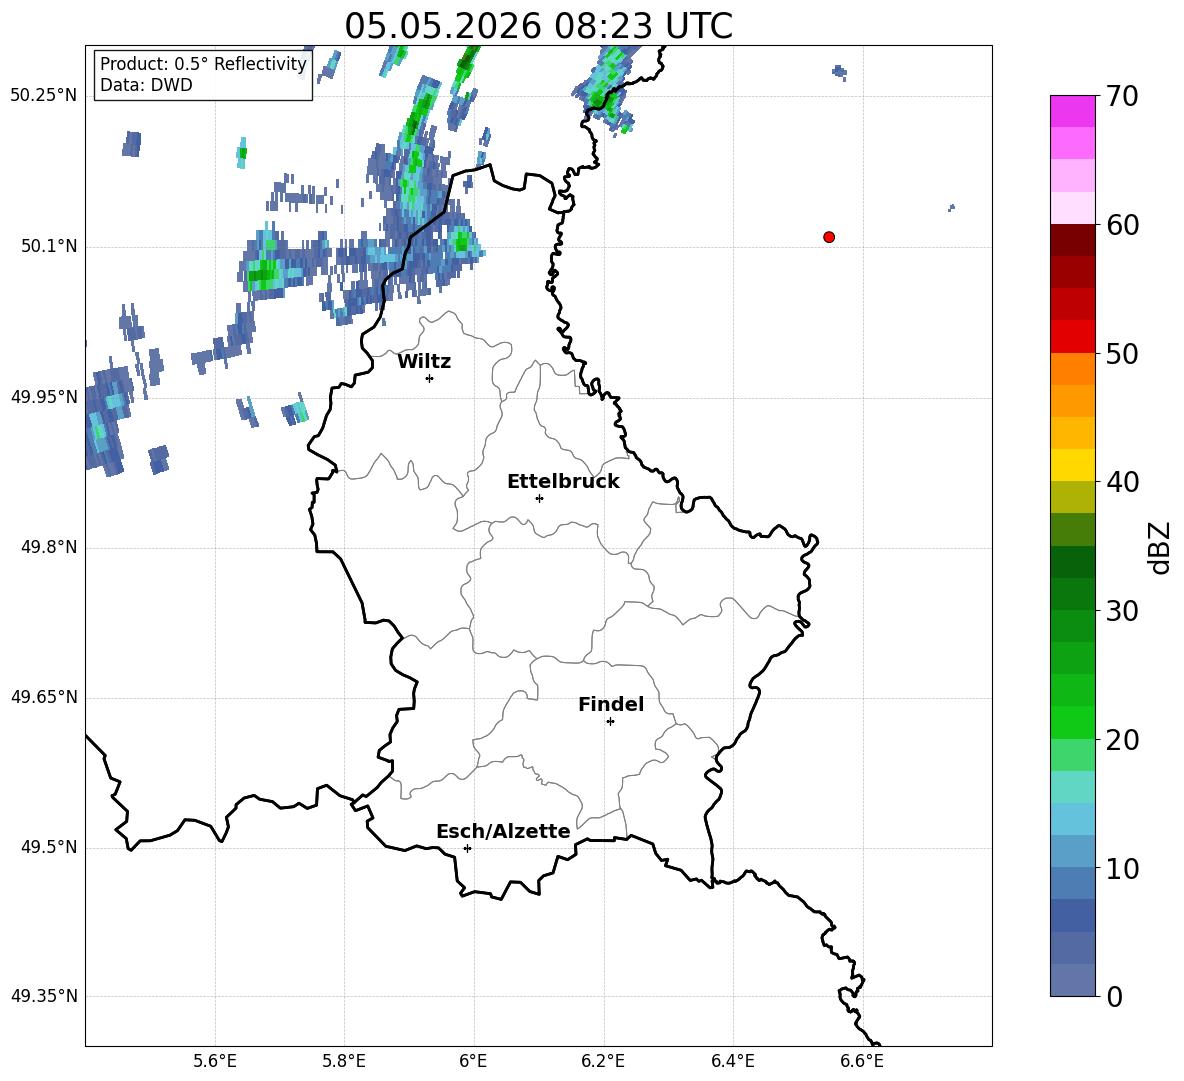
Task: Click the Wiltz location cross marker
Action: pyautogui.click(x=430, y=378)
